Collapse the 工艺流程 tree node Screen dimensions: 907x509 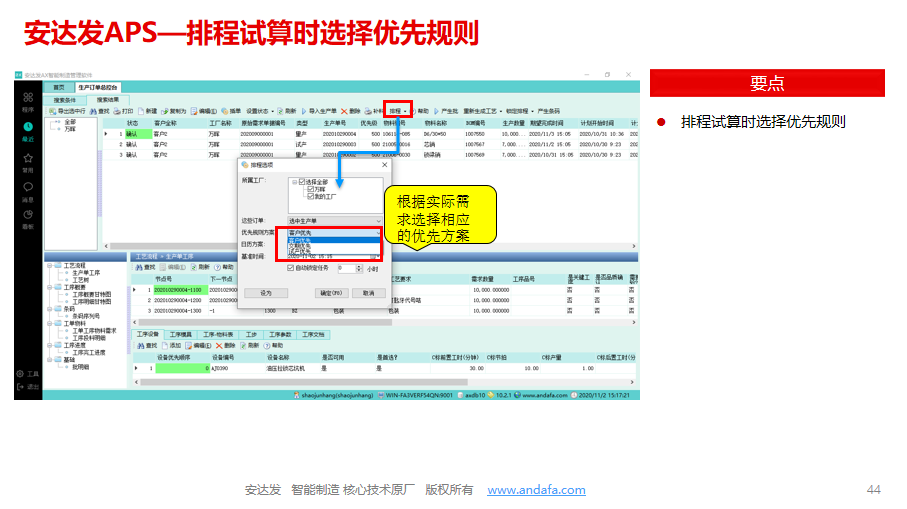pos(50,265)
